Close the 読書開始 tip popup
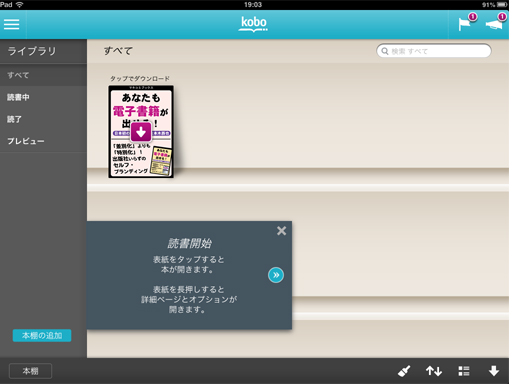Image resolution: width=512 pixels, height=384 pixels. click(281, 231)
